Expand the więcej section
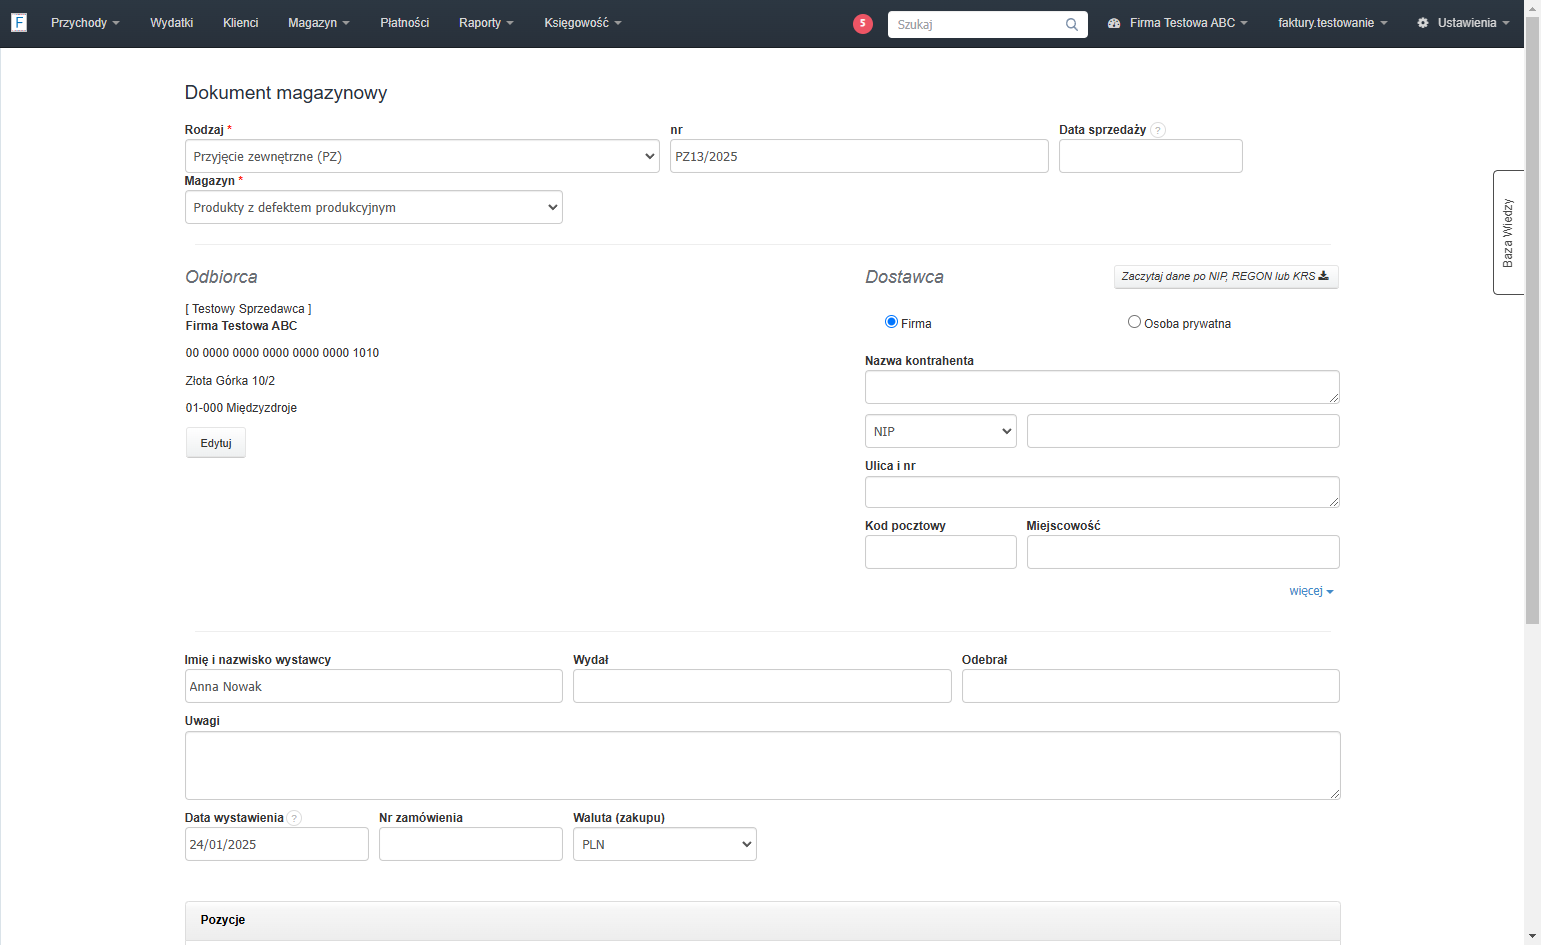Screen dimensions: 1541x945 click(1311, 591)
